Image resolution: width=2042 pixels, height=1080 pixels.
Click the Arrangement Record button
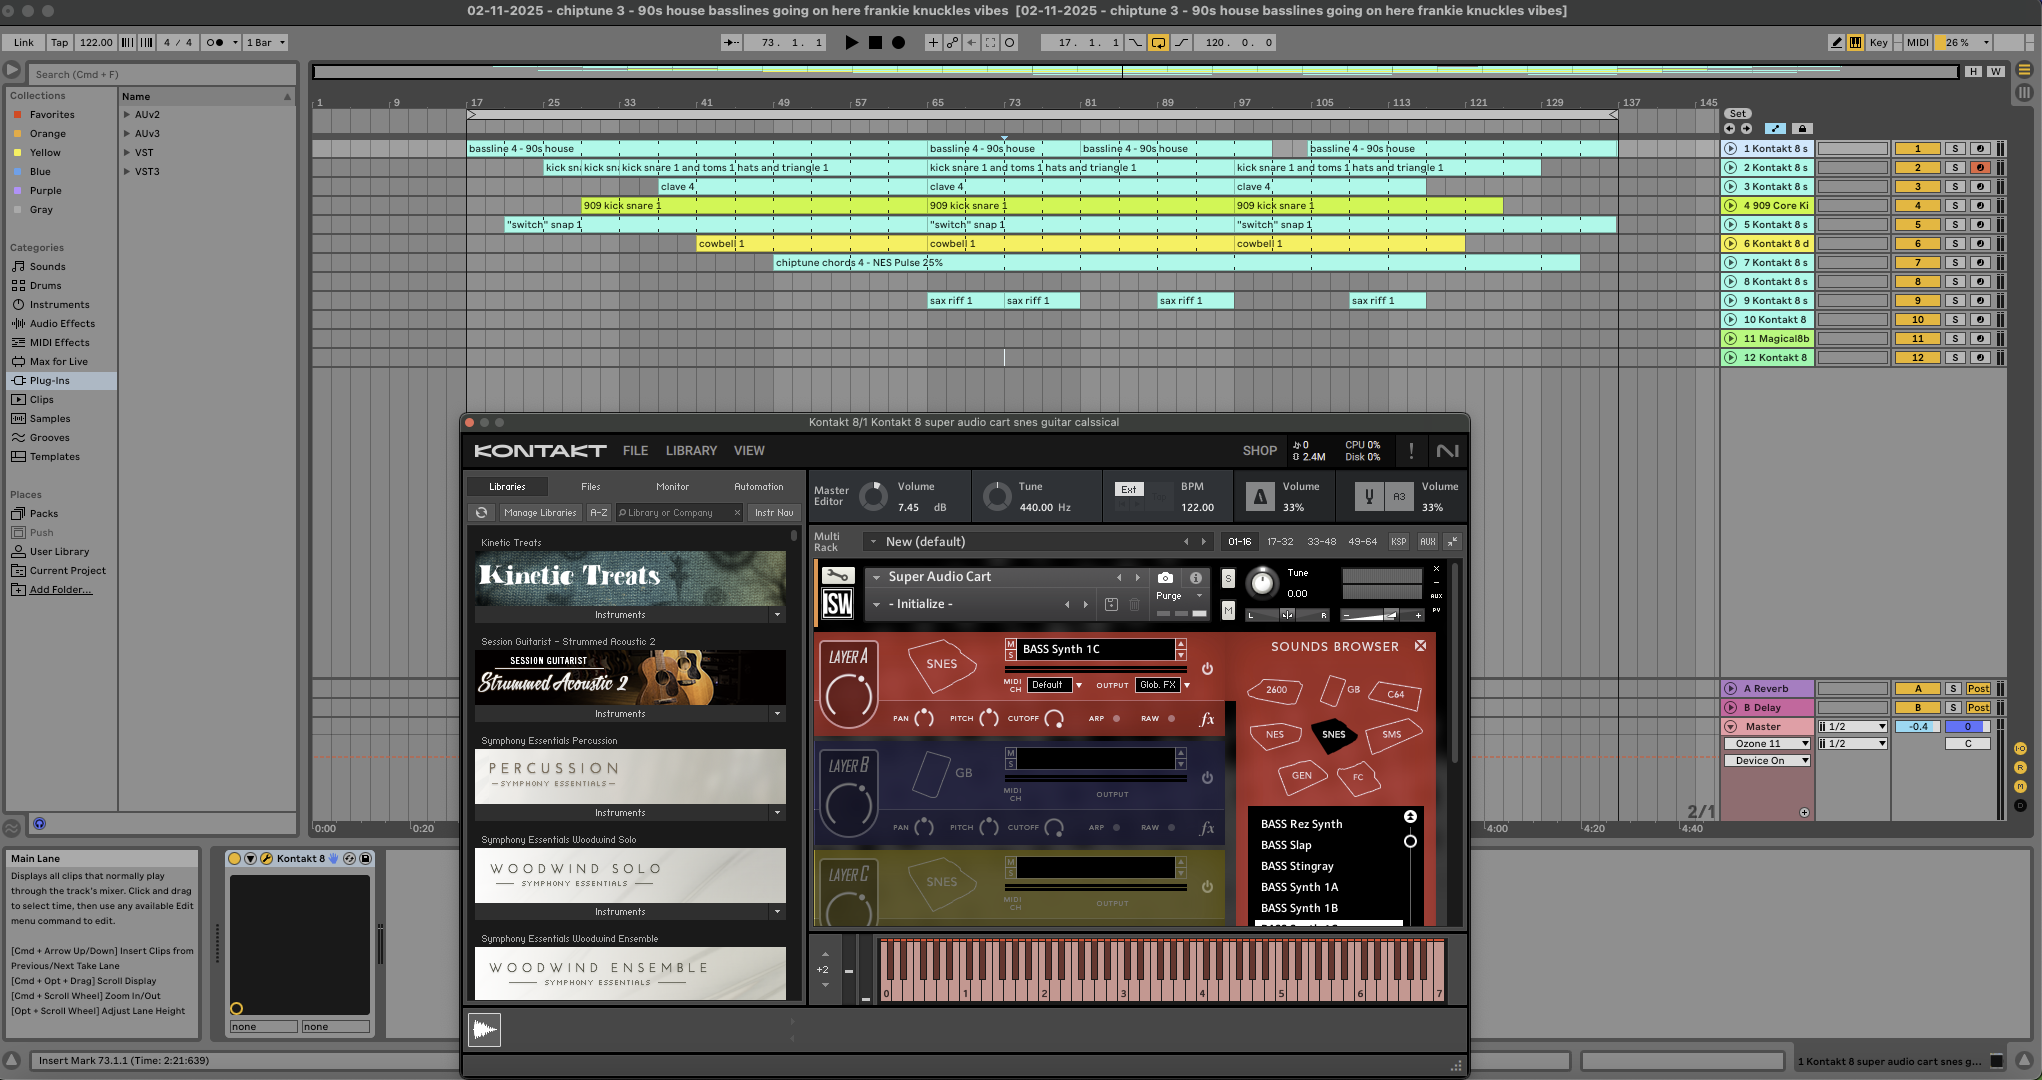point(898,42)
